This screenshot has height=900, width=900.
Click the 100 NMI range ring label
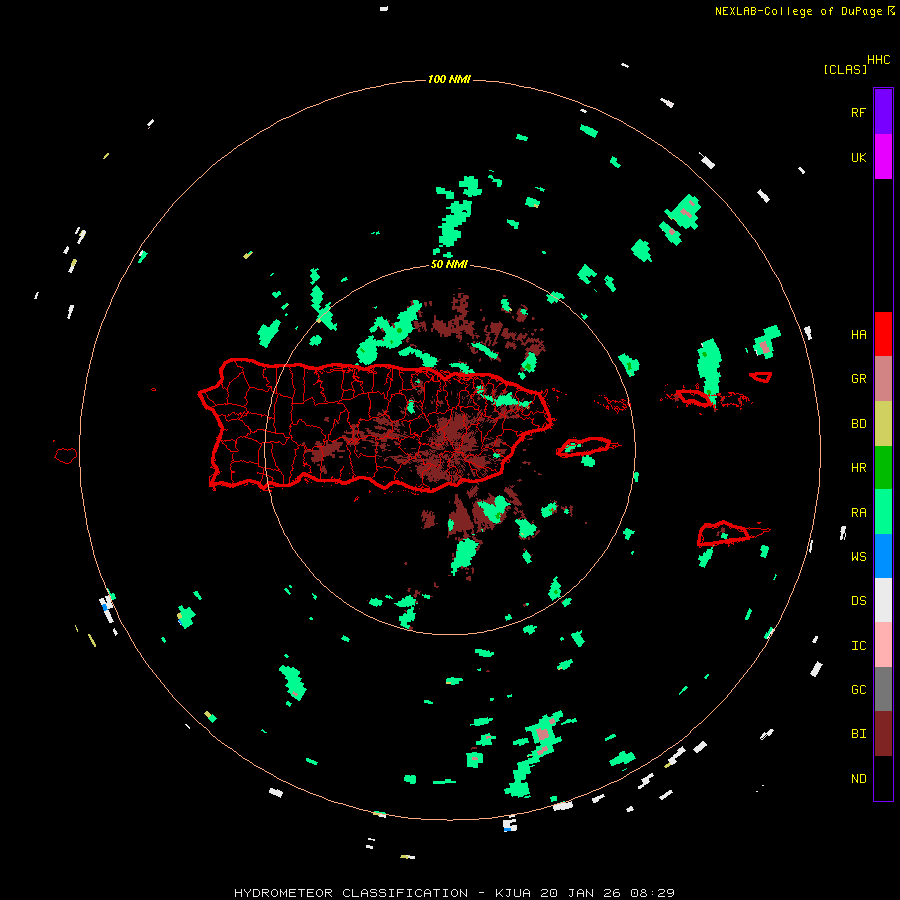click(x=449, y=79)
